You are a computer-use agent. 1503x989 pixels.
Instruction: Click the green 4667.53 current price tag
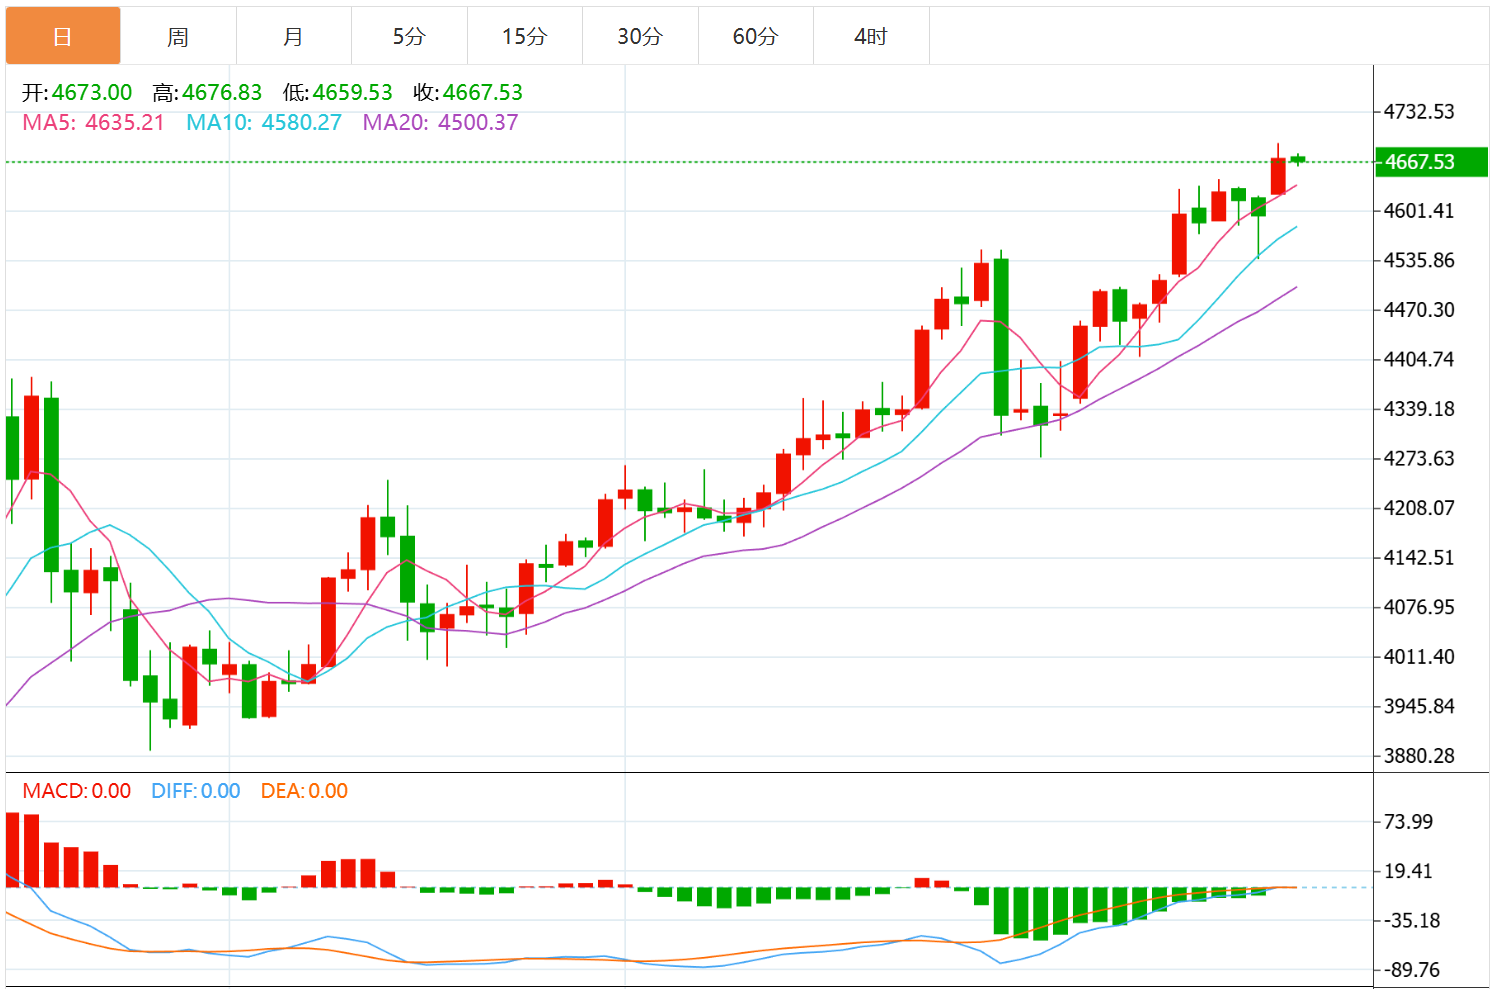coord(1430,162)
